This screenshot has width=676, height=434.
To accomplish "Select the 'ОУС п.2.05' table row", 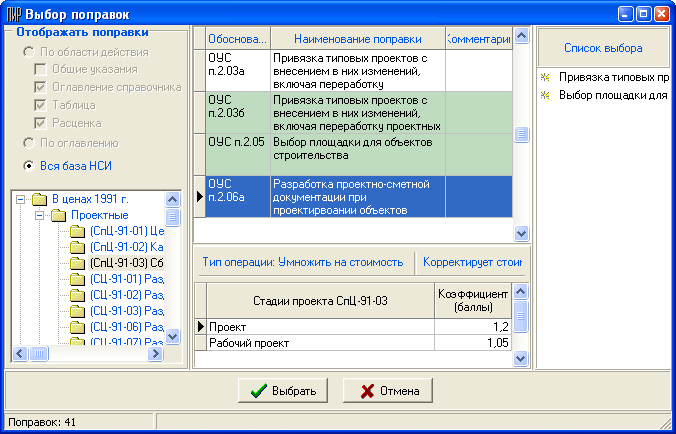I will click(355, 148).
